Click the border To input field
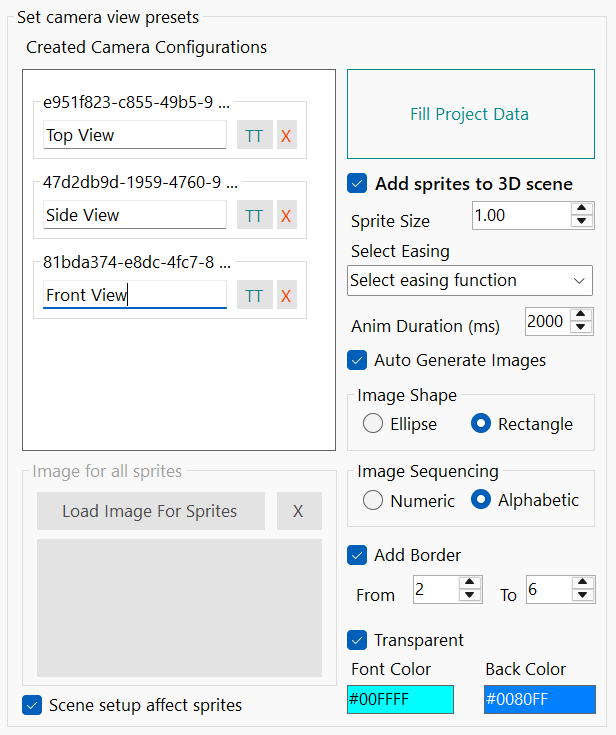This screenshot has width=616, height=735. (549, 590)
